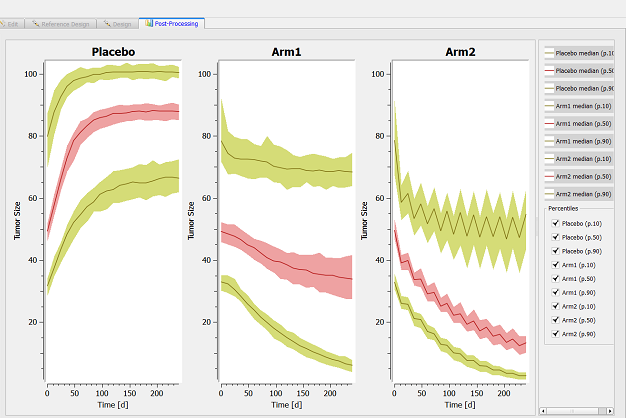Uncheck the Arm2 (p.10) percentile checkbox
Viewport: 626px width, 418px height.
click(x=556, y=305)
